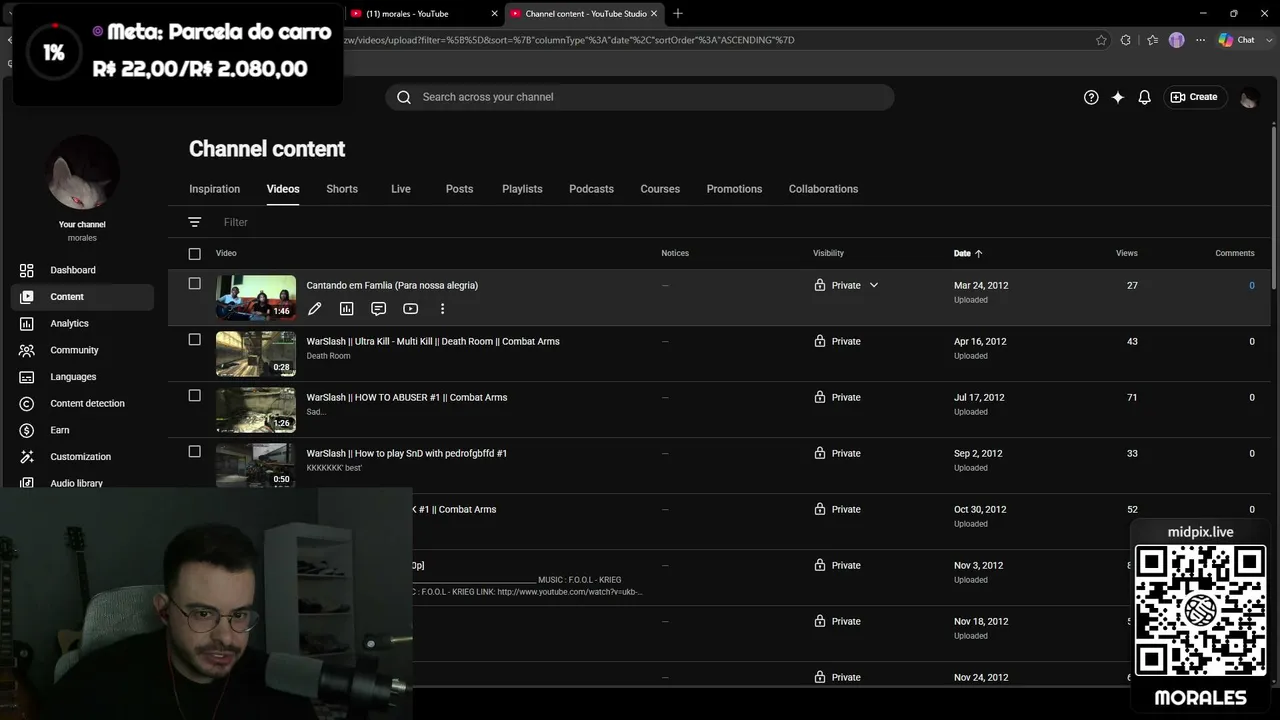The image size is (1280, 720).
Task: Click the browser profile avatar
Action: coord(1176,40)
